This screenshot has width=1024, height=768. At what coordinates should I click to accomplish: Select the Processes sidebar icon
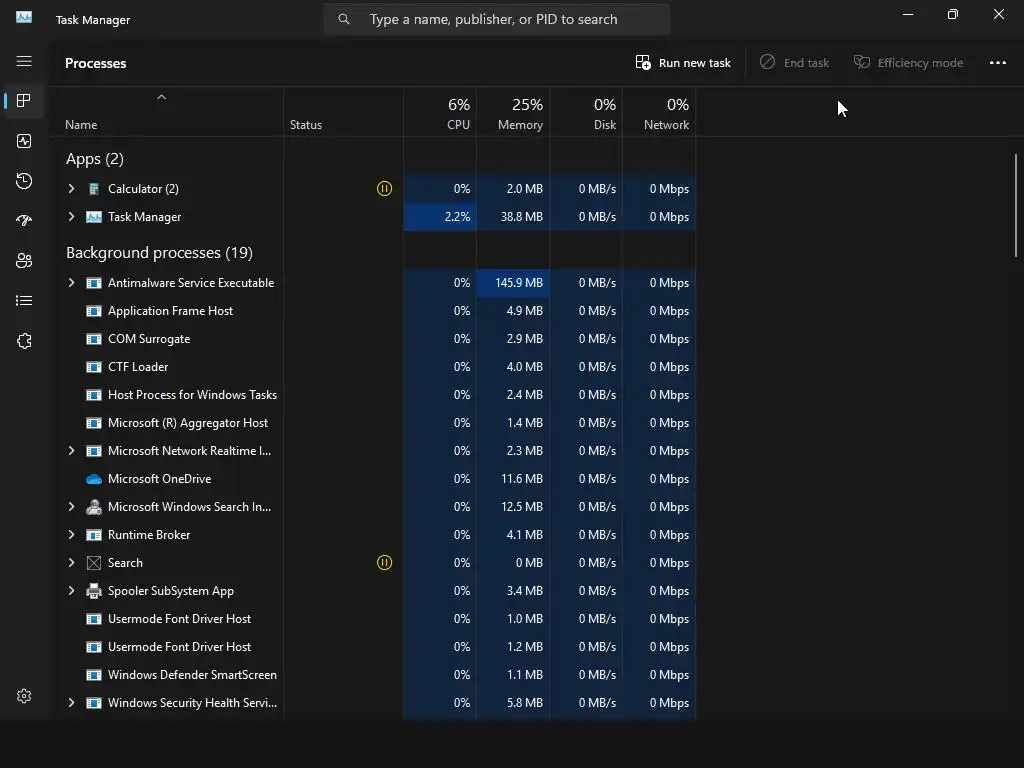[24, 101]
